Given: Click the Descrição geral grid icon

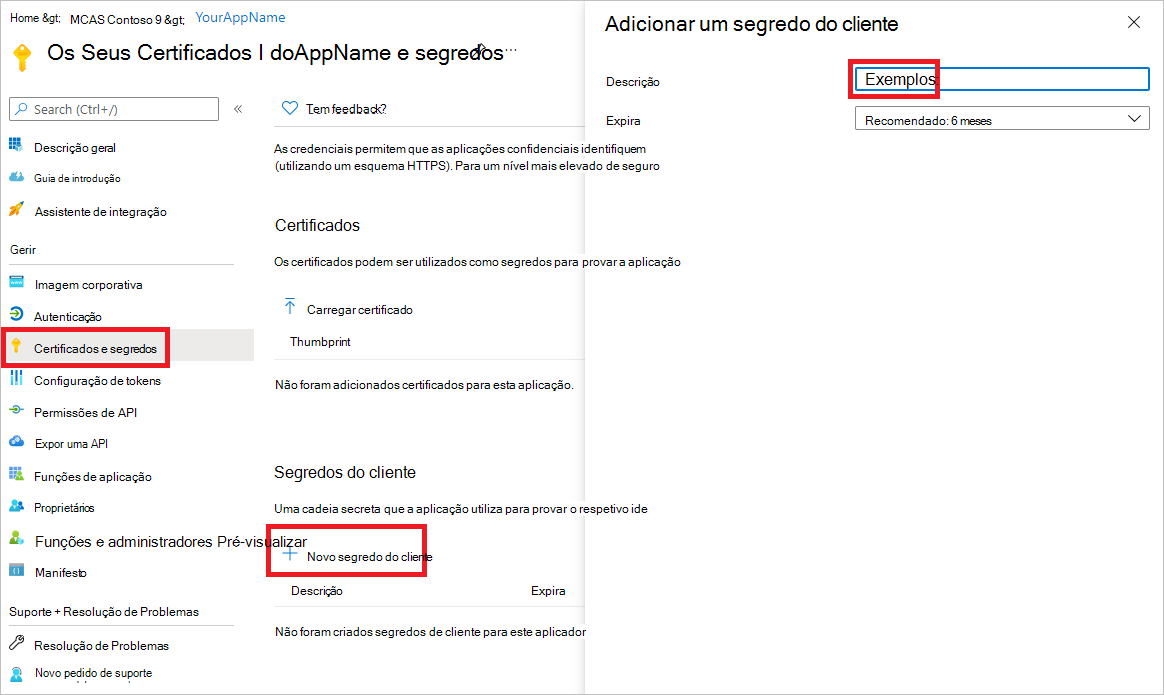Looking at the screenshot, I should (16, 147).
